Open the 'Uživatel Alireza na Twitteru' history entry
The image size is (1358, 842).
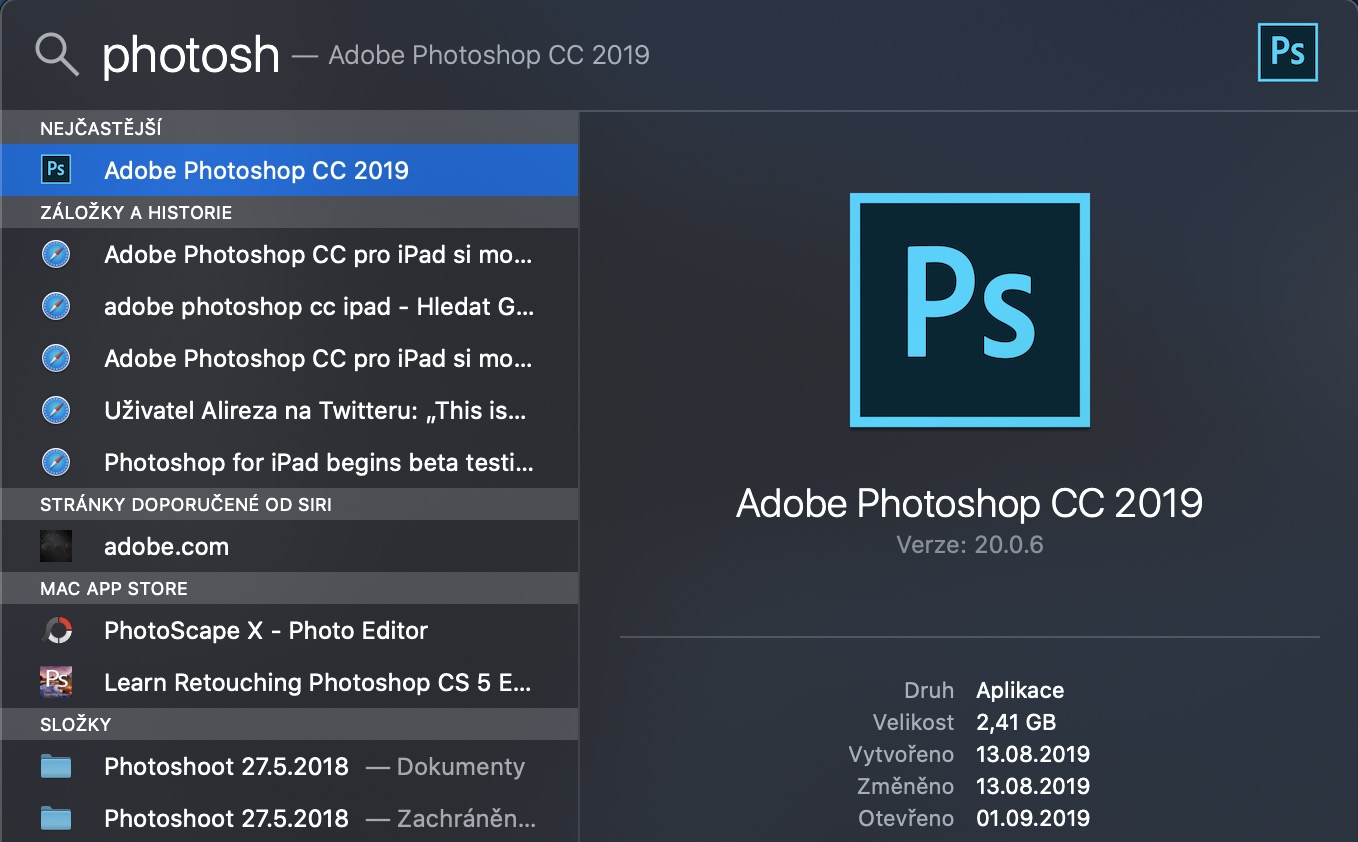pyautogui.click(x=315, y=410)
